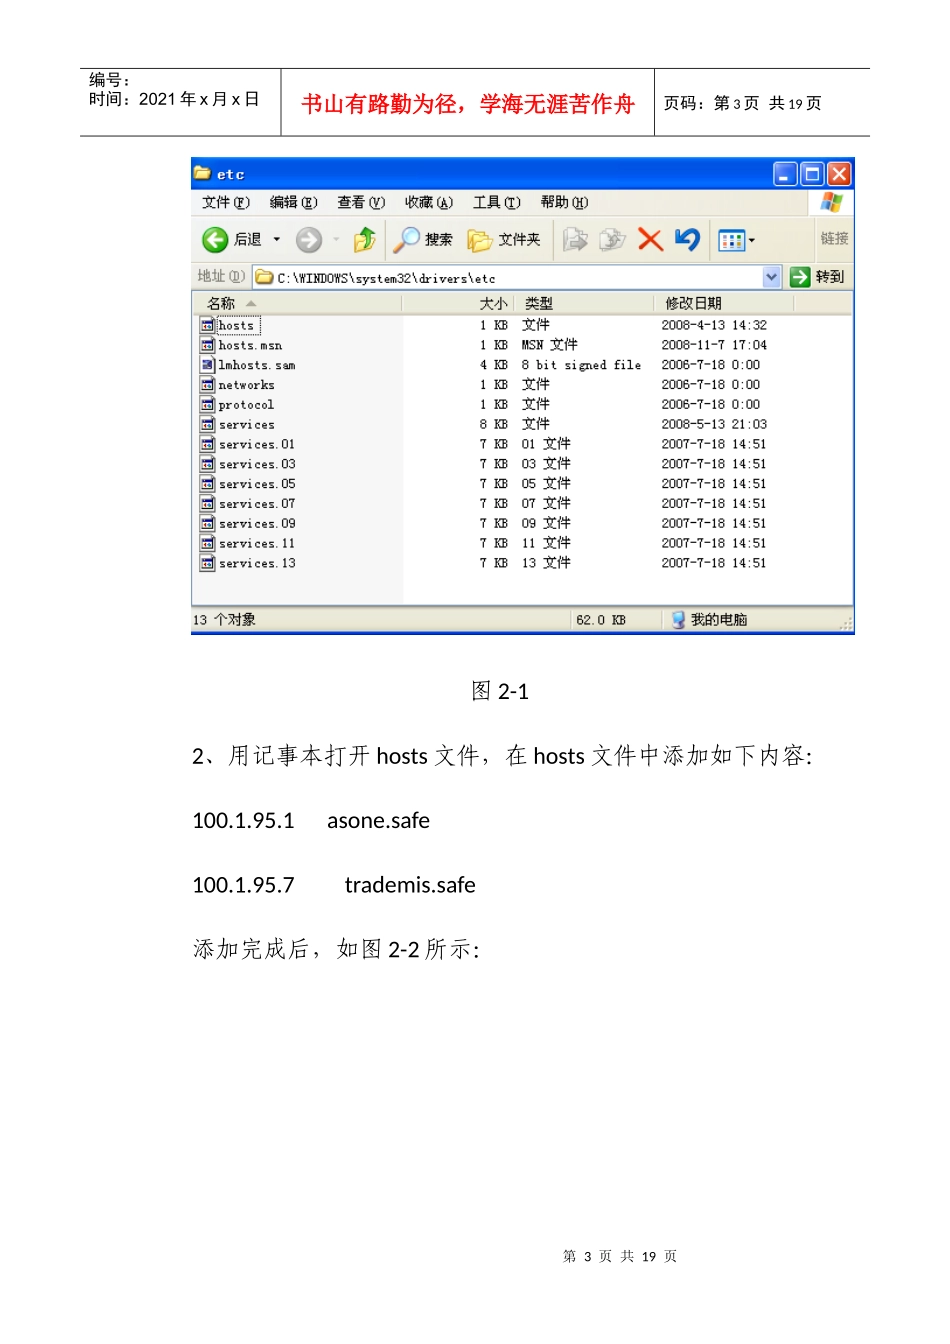Click the hosts file name
Image resolution: width=950 pixels, height=1344 pixels.
pyautogui.click(x=237, y=325)
